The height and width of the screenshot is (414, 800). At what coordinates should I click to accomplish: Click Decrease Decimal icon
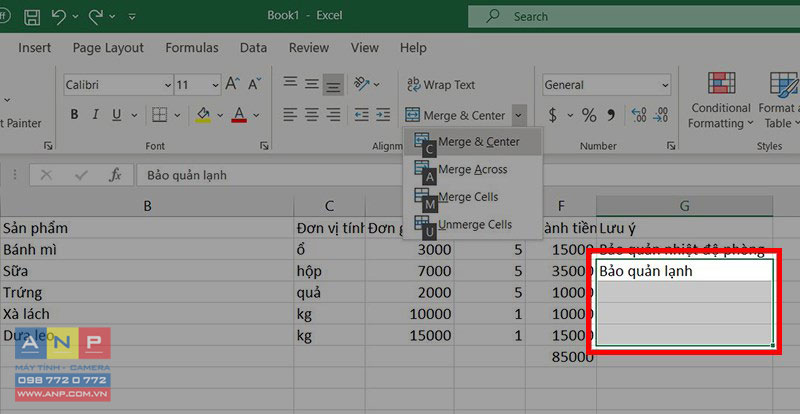(660, 115)
